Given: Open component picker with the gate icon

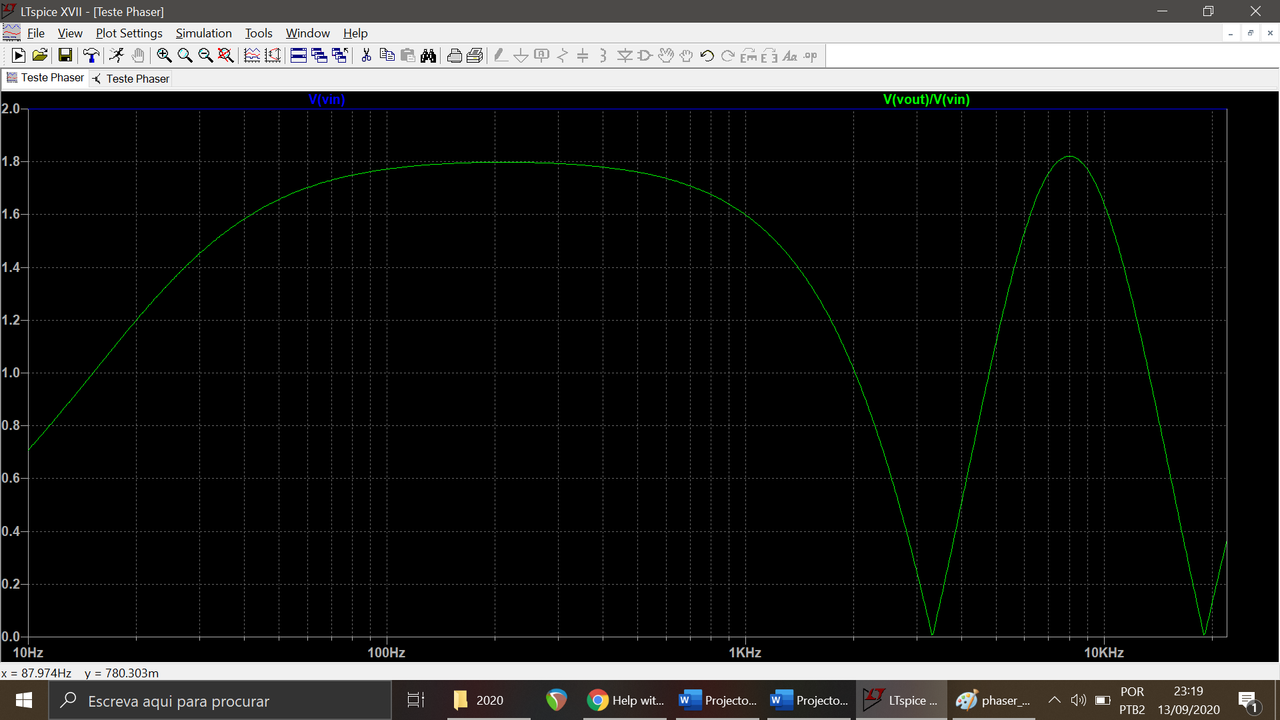Looking at the screenshot, I should [x=645, y=56].
